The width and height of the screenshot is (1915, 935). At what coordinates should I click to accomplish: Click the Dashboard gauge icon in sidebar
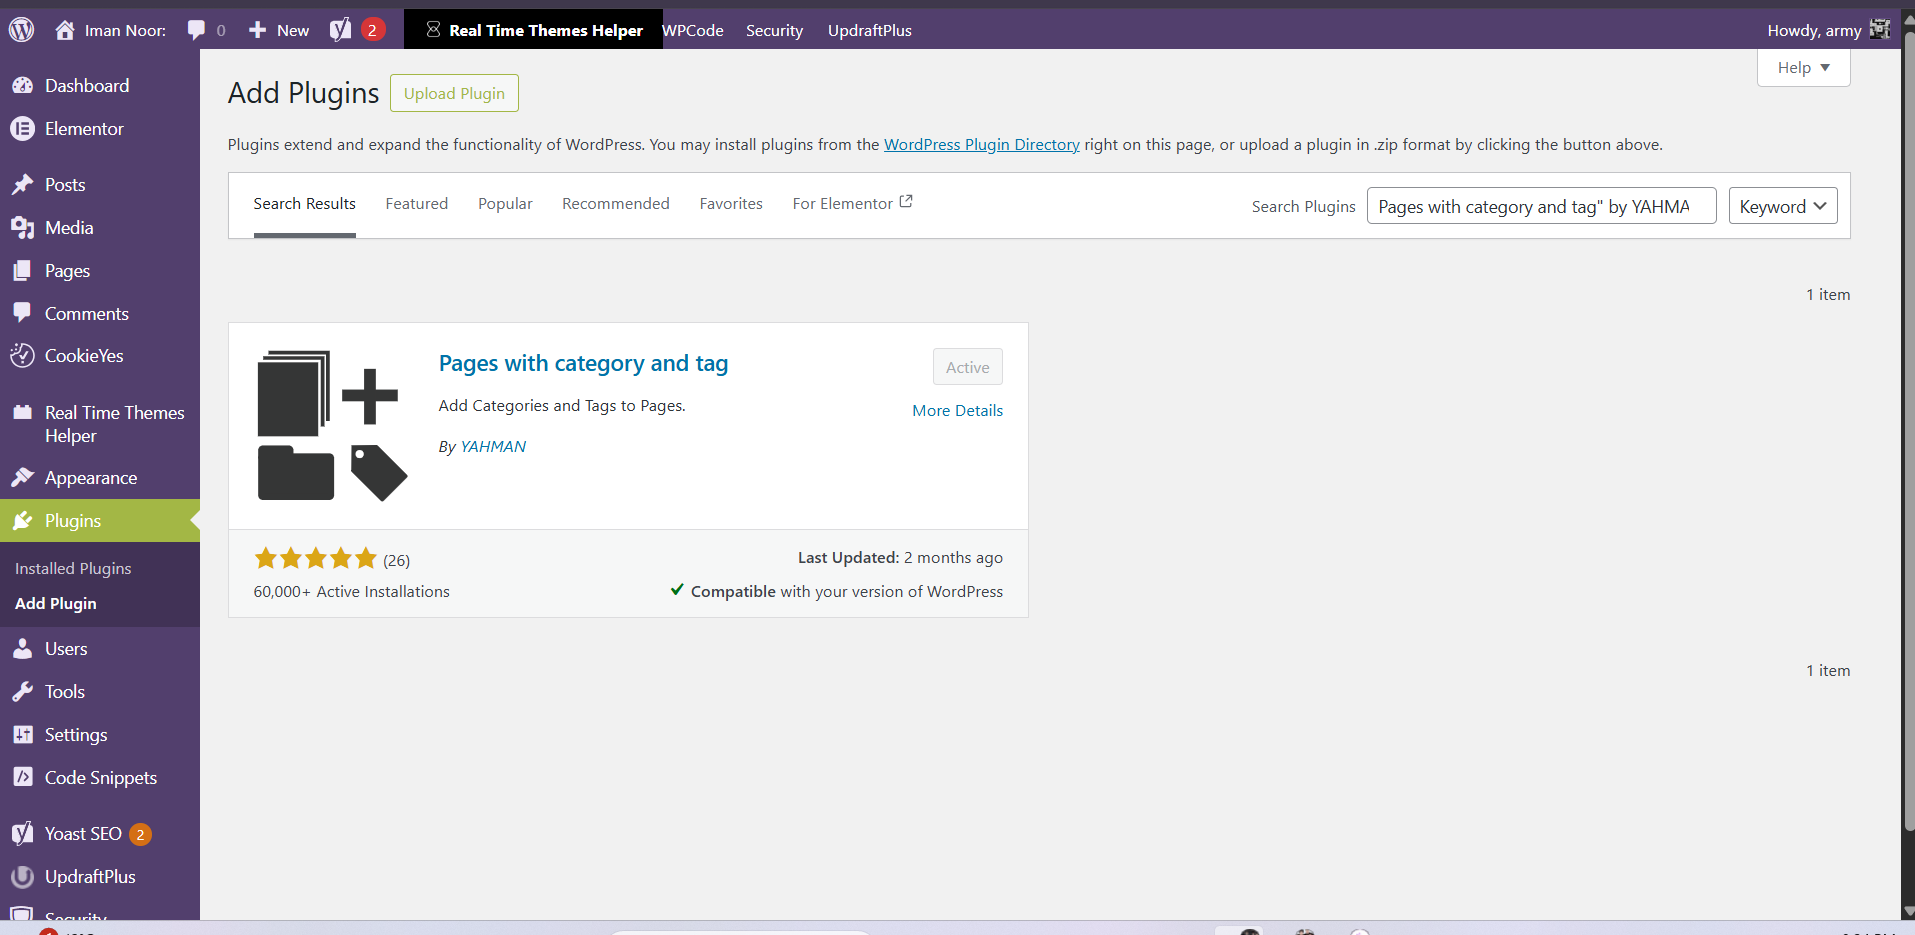coord(22,86)
